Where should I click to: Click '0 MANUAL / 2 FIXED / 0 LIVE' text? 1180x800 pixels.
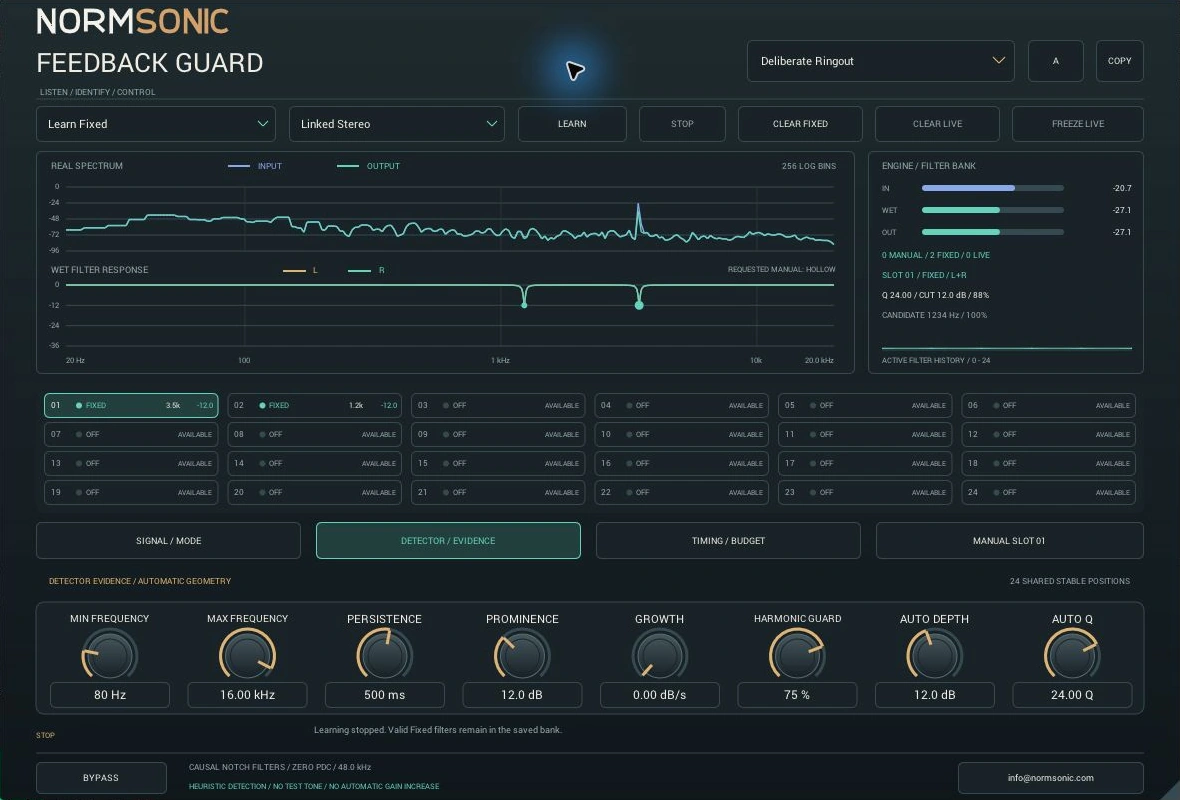(x=935, y=255)
